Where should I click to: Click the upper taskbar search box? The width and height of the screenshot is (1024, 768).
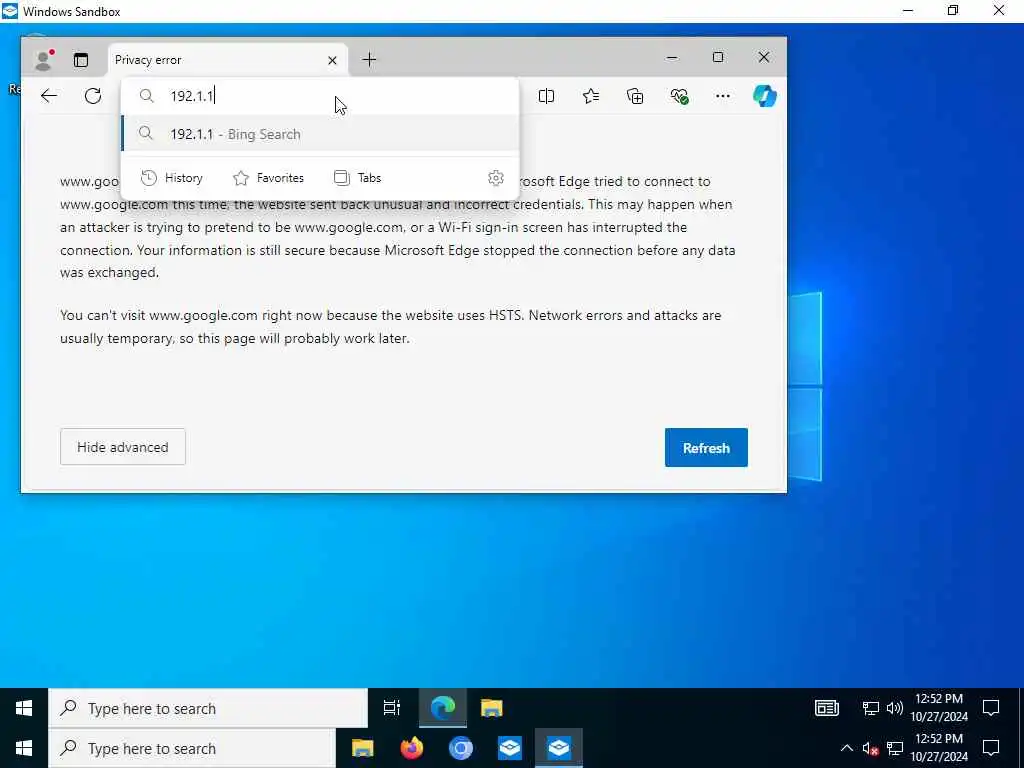point(208,708)
